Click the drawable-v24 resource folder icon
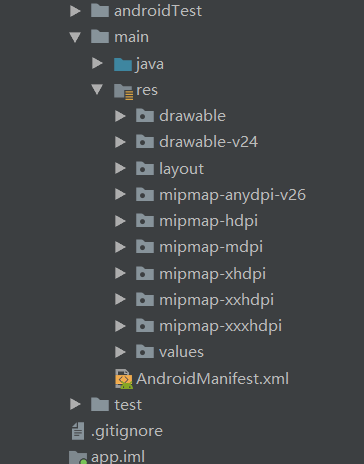The image size is (364, 464). (145, 142)
